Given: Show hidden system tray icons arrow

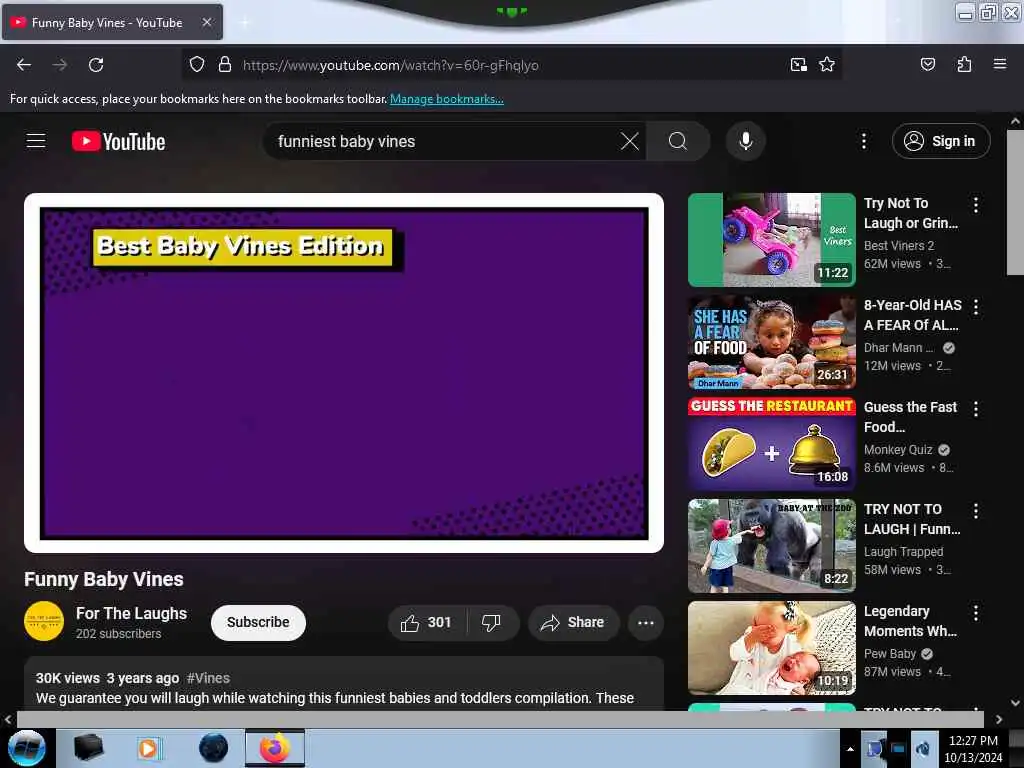Looking at the screenshot, I should coord(850,748).
